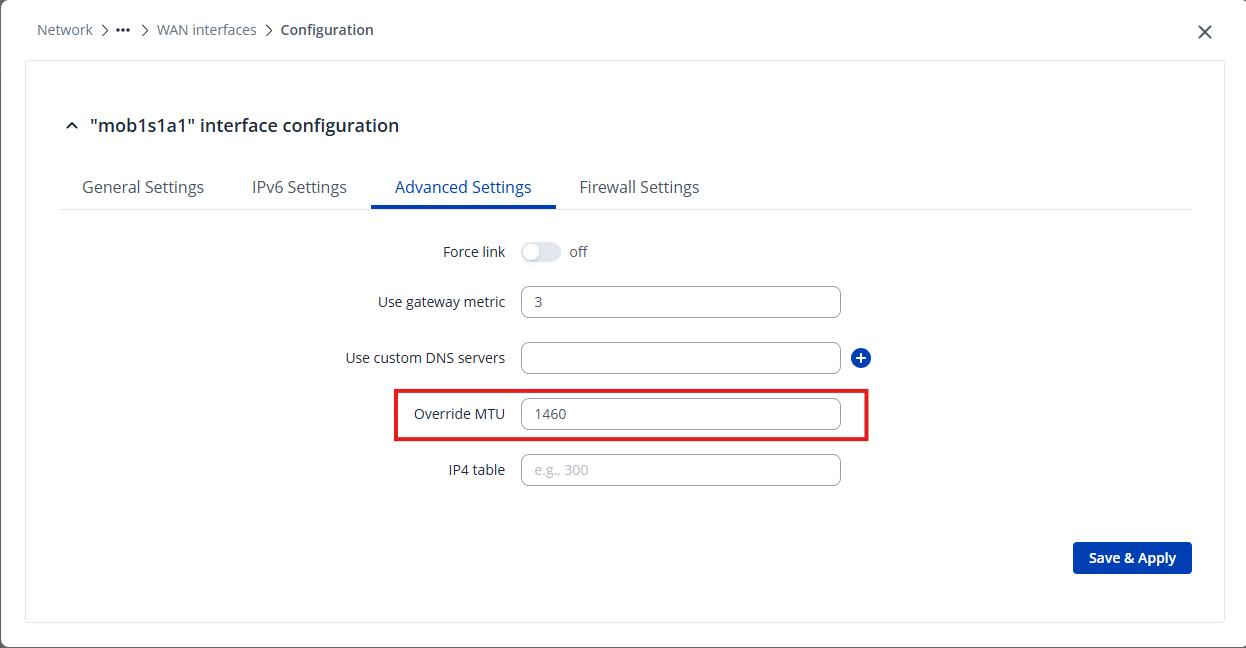Image resolution: width=1246 pixels, height=648 pixels.
Task: Focus the Use gateway metric field
Action: [680, 302]
